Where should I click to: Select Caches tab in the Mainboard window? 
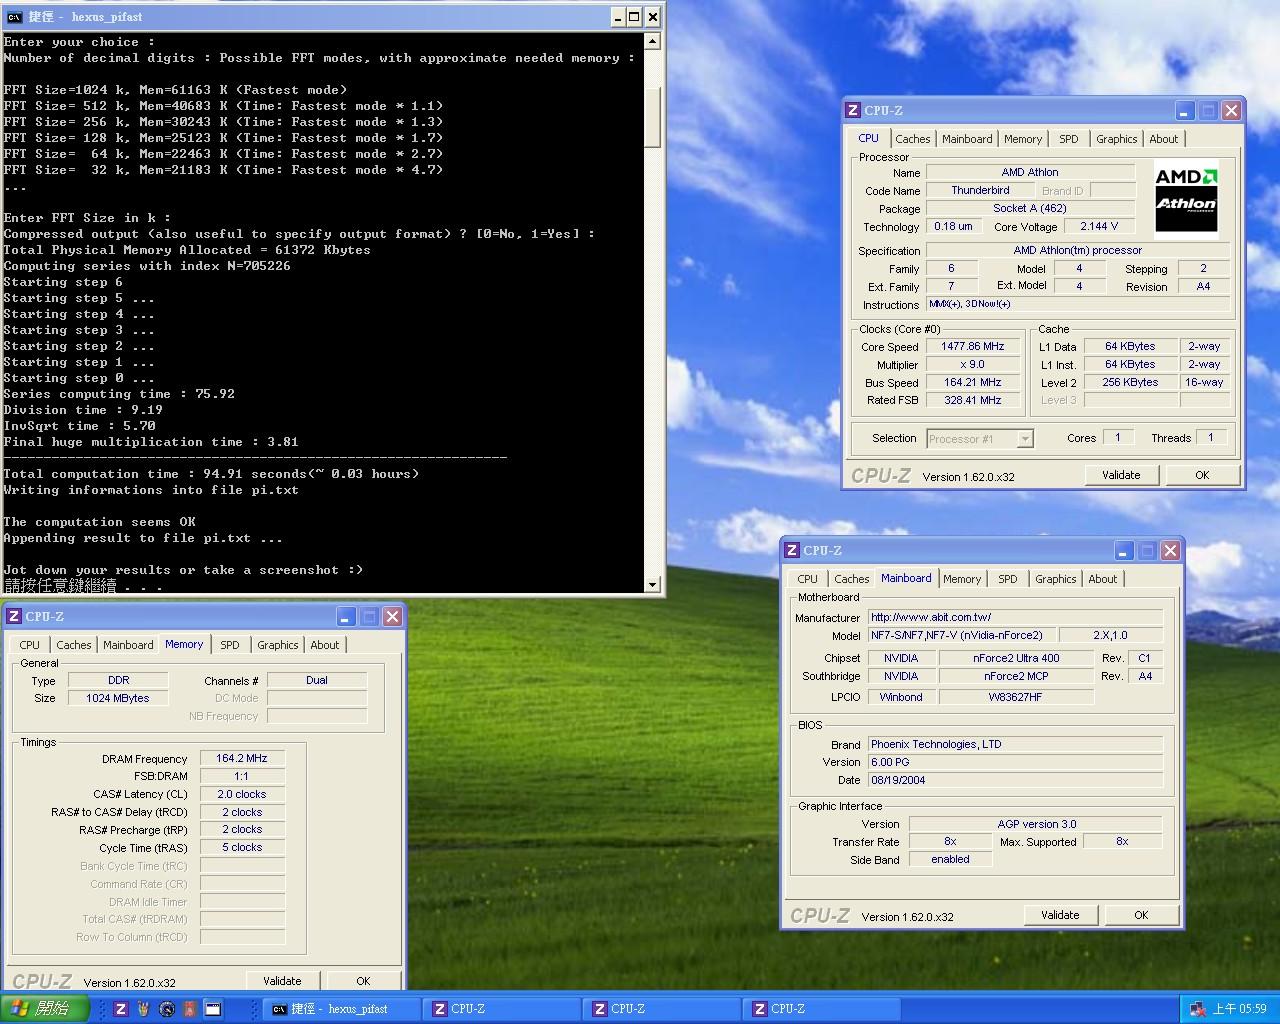[851, 579]
